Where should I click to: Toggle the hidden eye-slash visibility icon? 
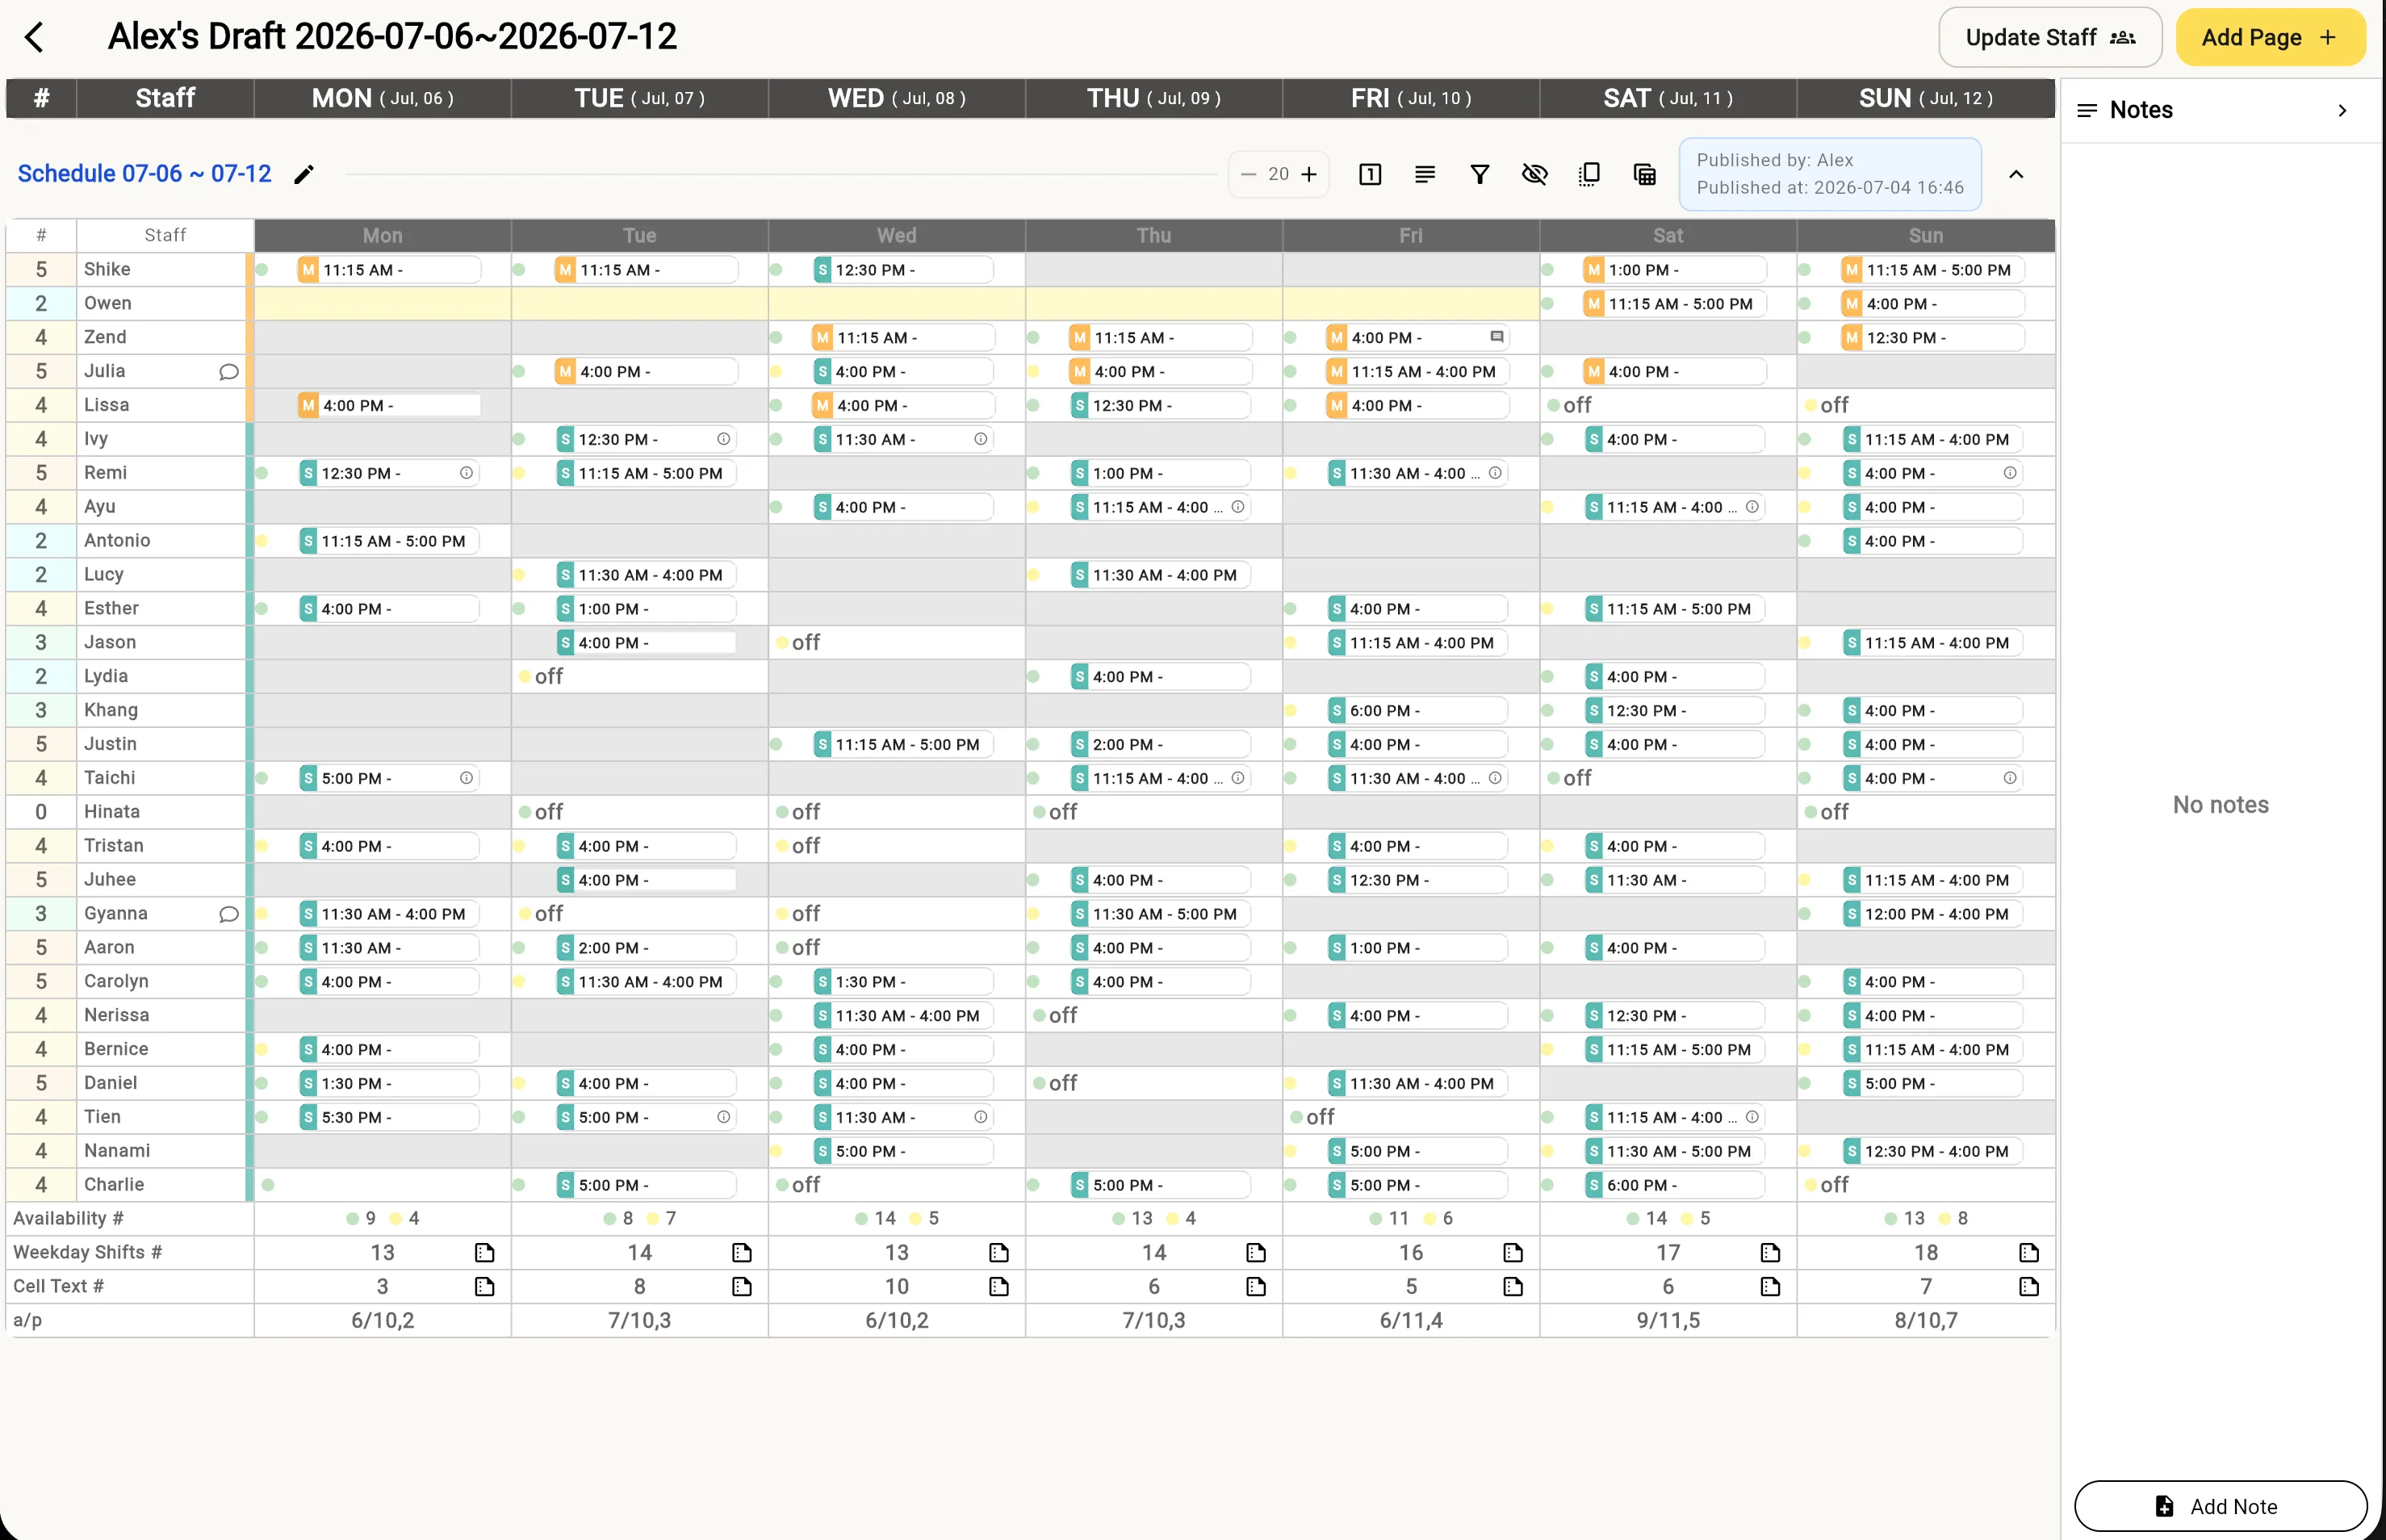(x=1535, y=175)
